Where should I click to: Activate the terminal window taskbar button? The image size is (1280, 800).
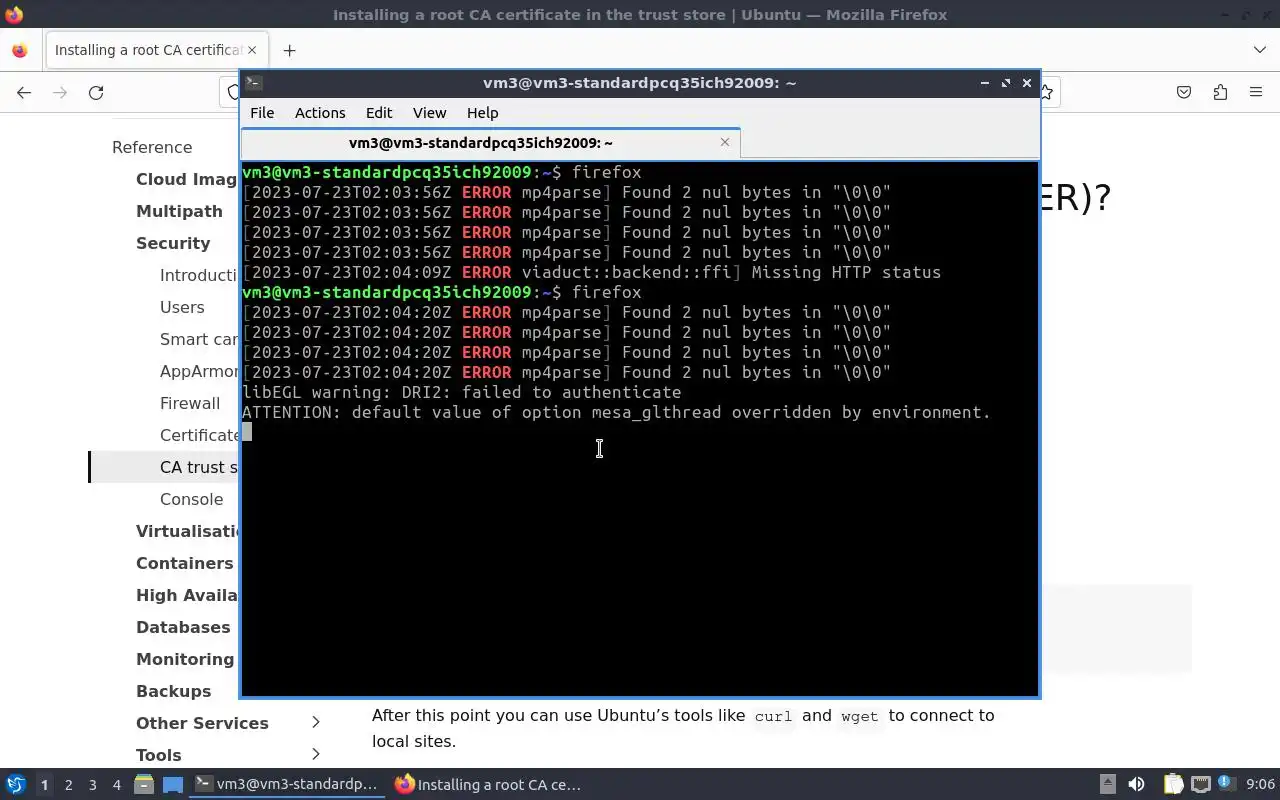coord(288,785)
